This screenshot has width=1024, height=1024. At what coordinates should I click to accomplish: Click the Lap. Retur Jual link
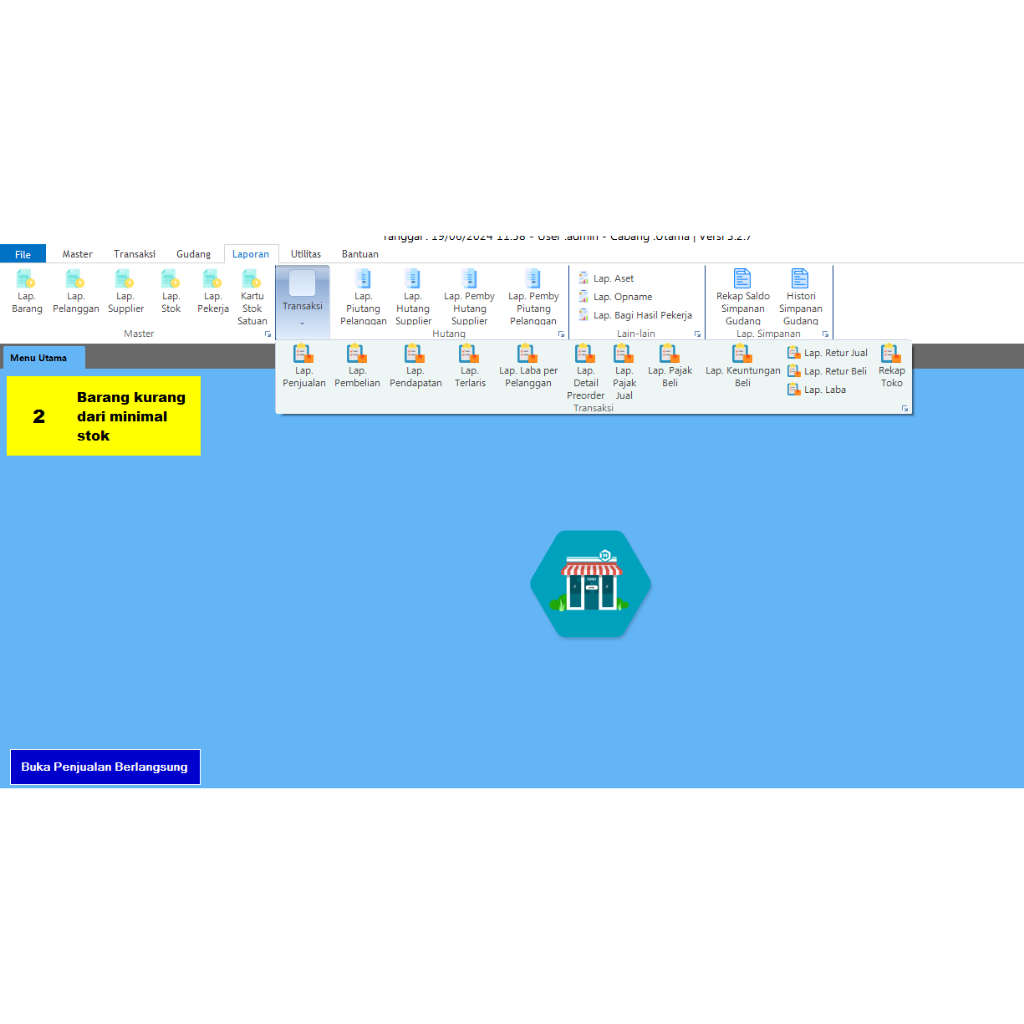(x=827, y=353)
